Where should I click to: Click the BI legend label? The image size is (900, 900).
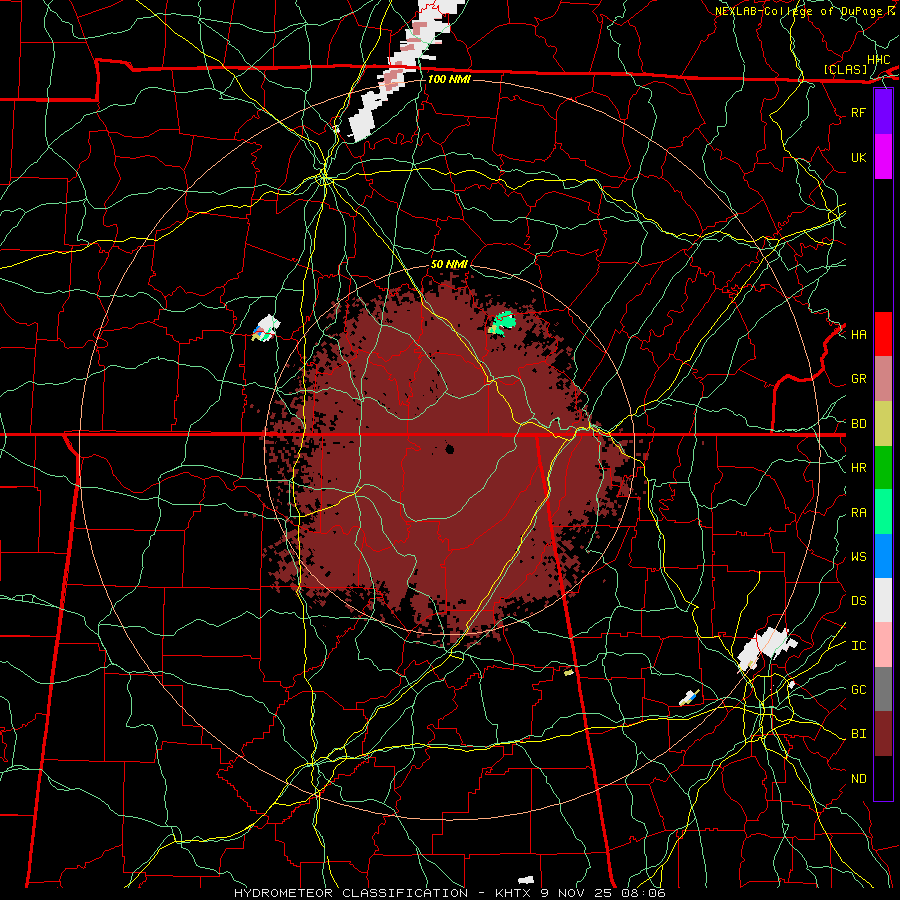pos(859,734)
